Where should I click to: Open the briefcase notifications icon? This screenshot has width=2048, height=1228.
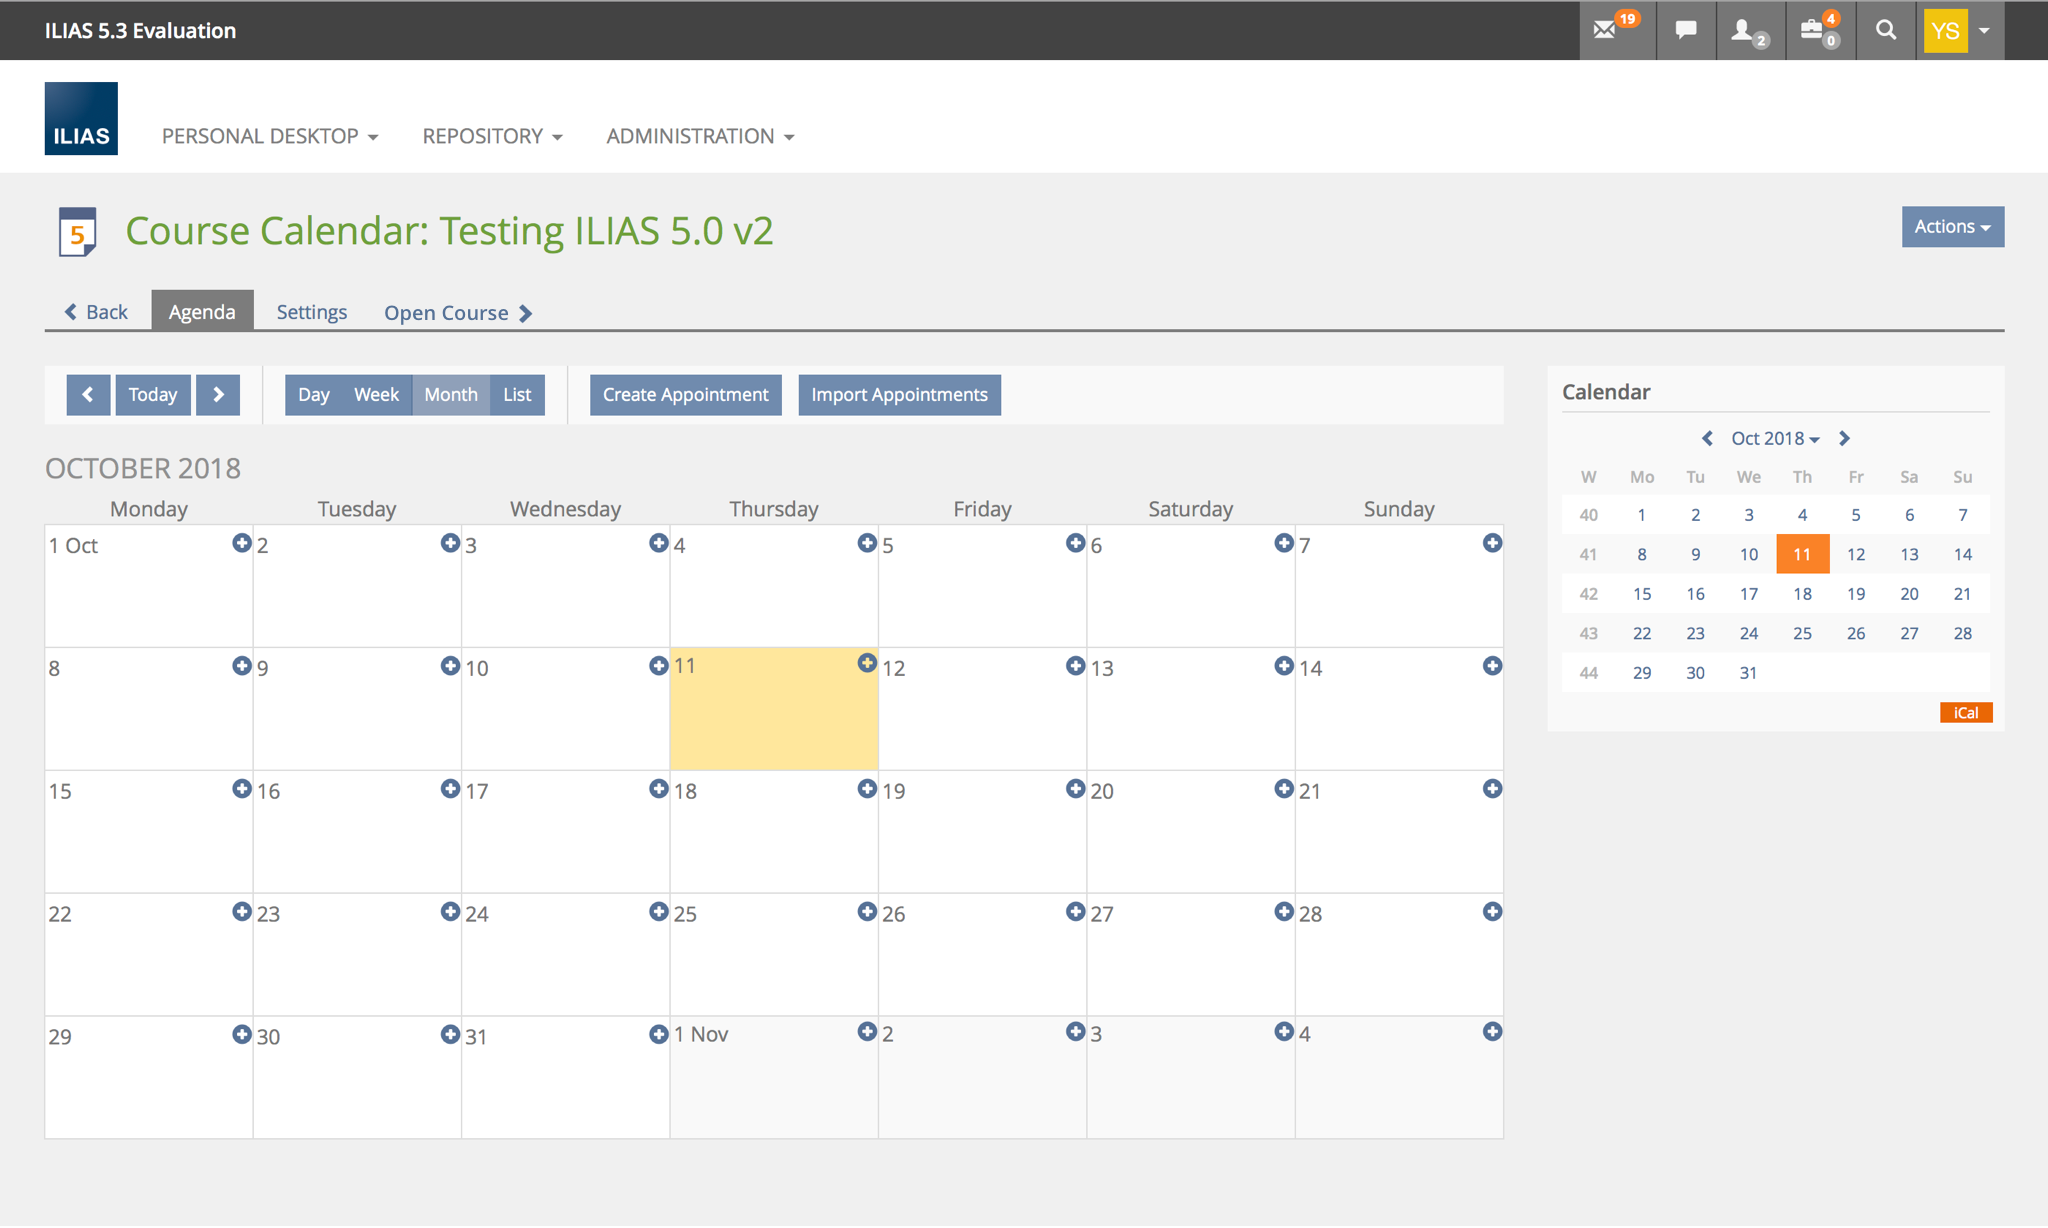pyautogui.click(x=1813, y=30)
